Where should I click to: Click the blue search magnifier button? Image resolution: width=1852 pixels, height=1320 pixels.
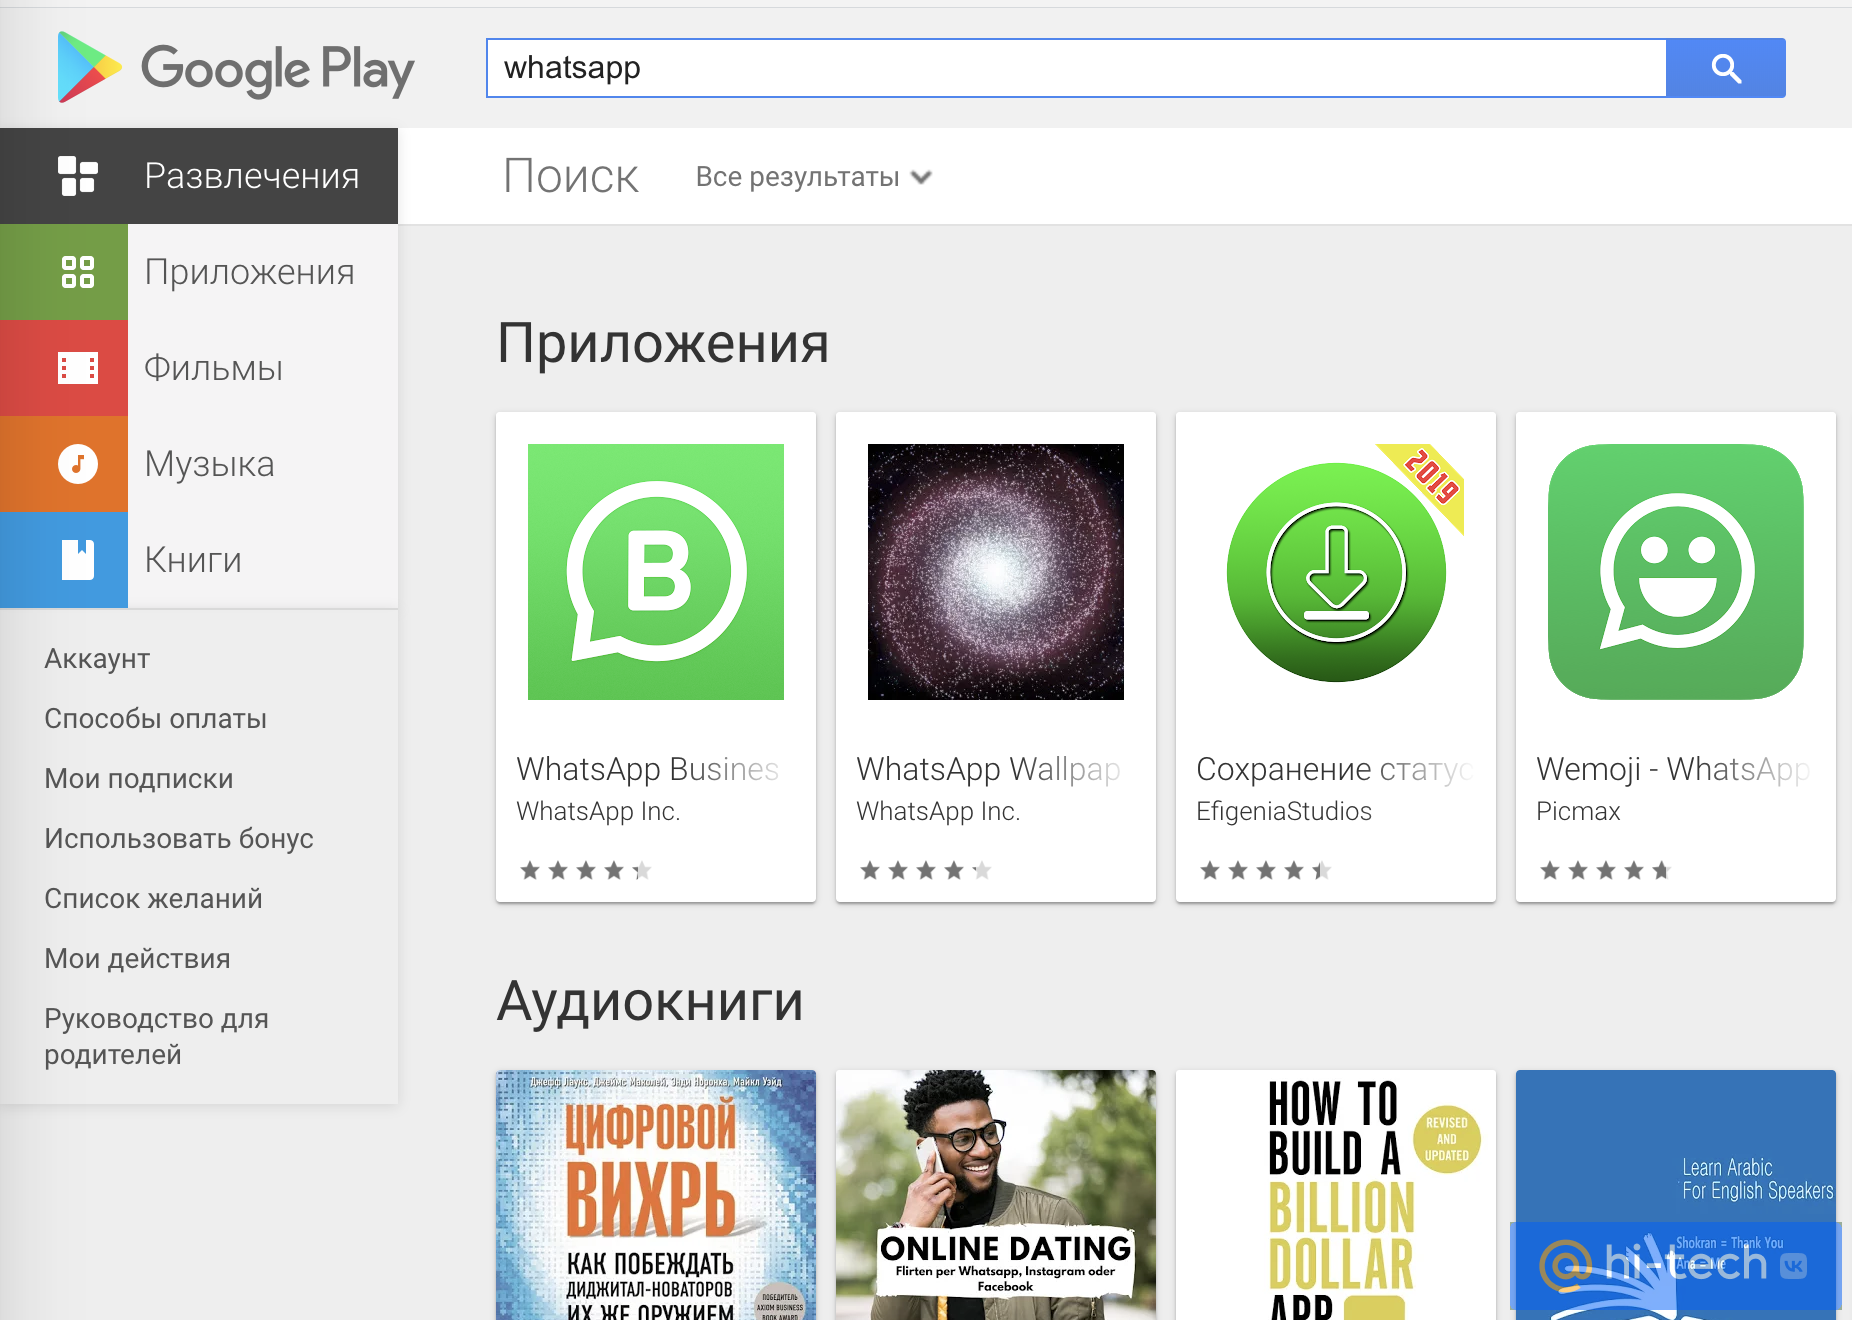1726,68
